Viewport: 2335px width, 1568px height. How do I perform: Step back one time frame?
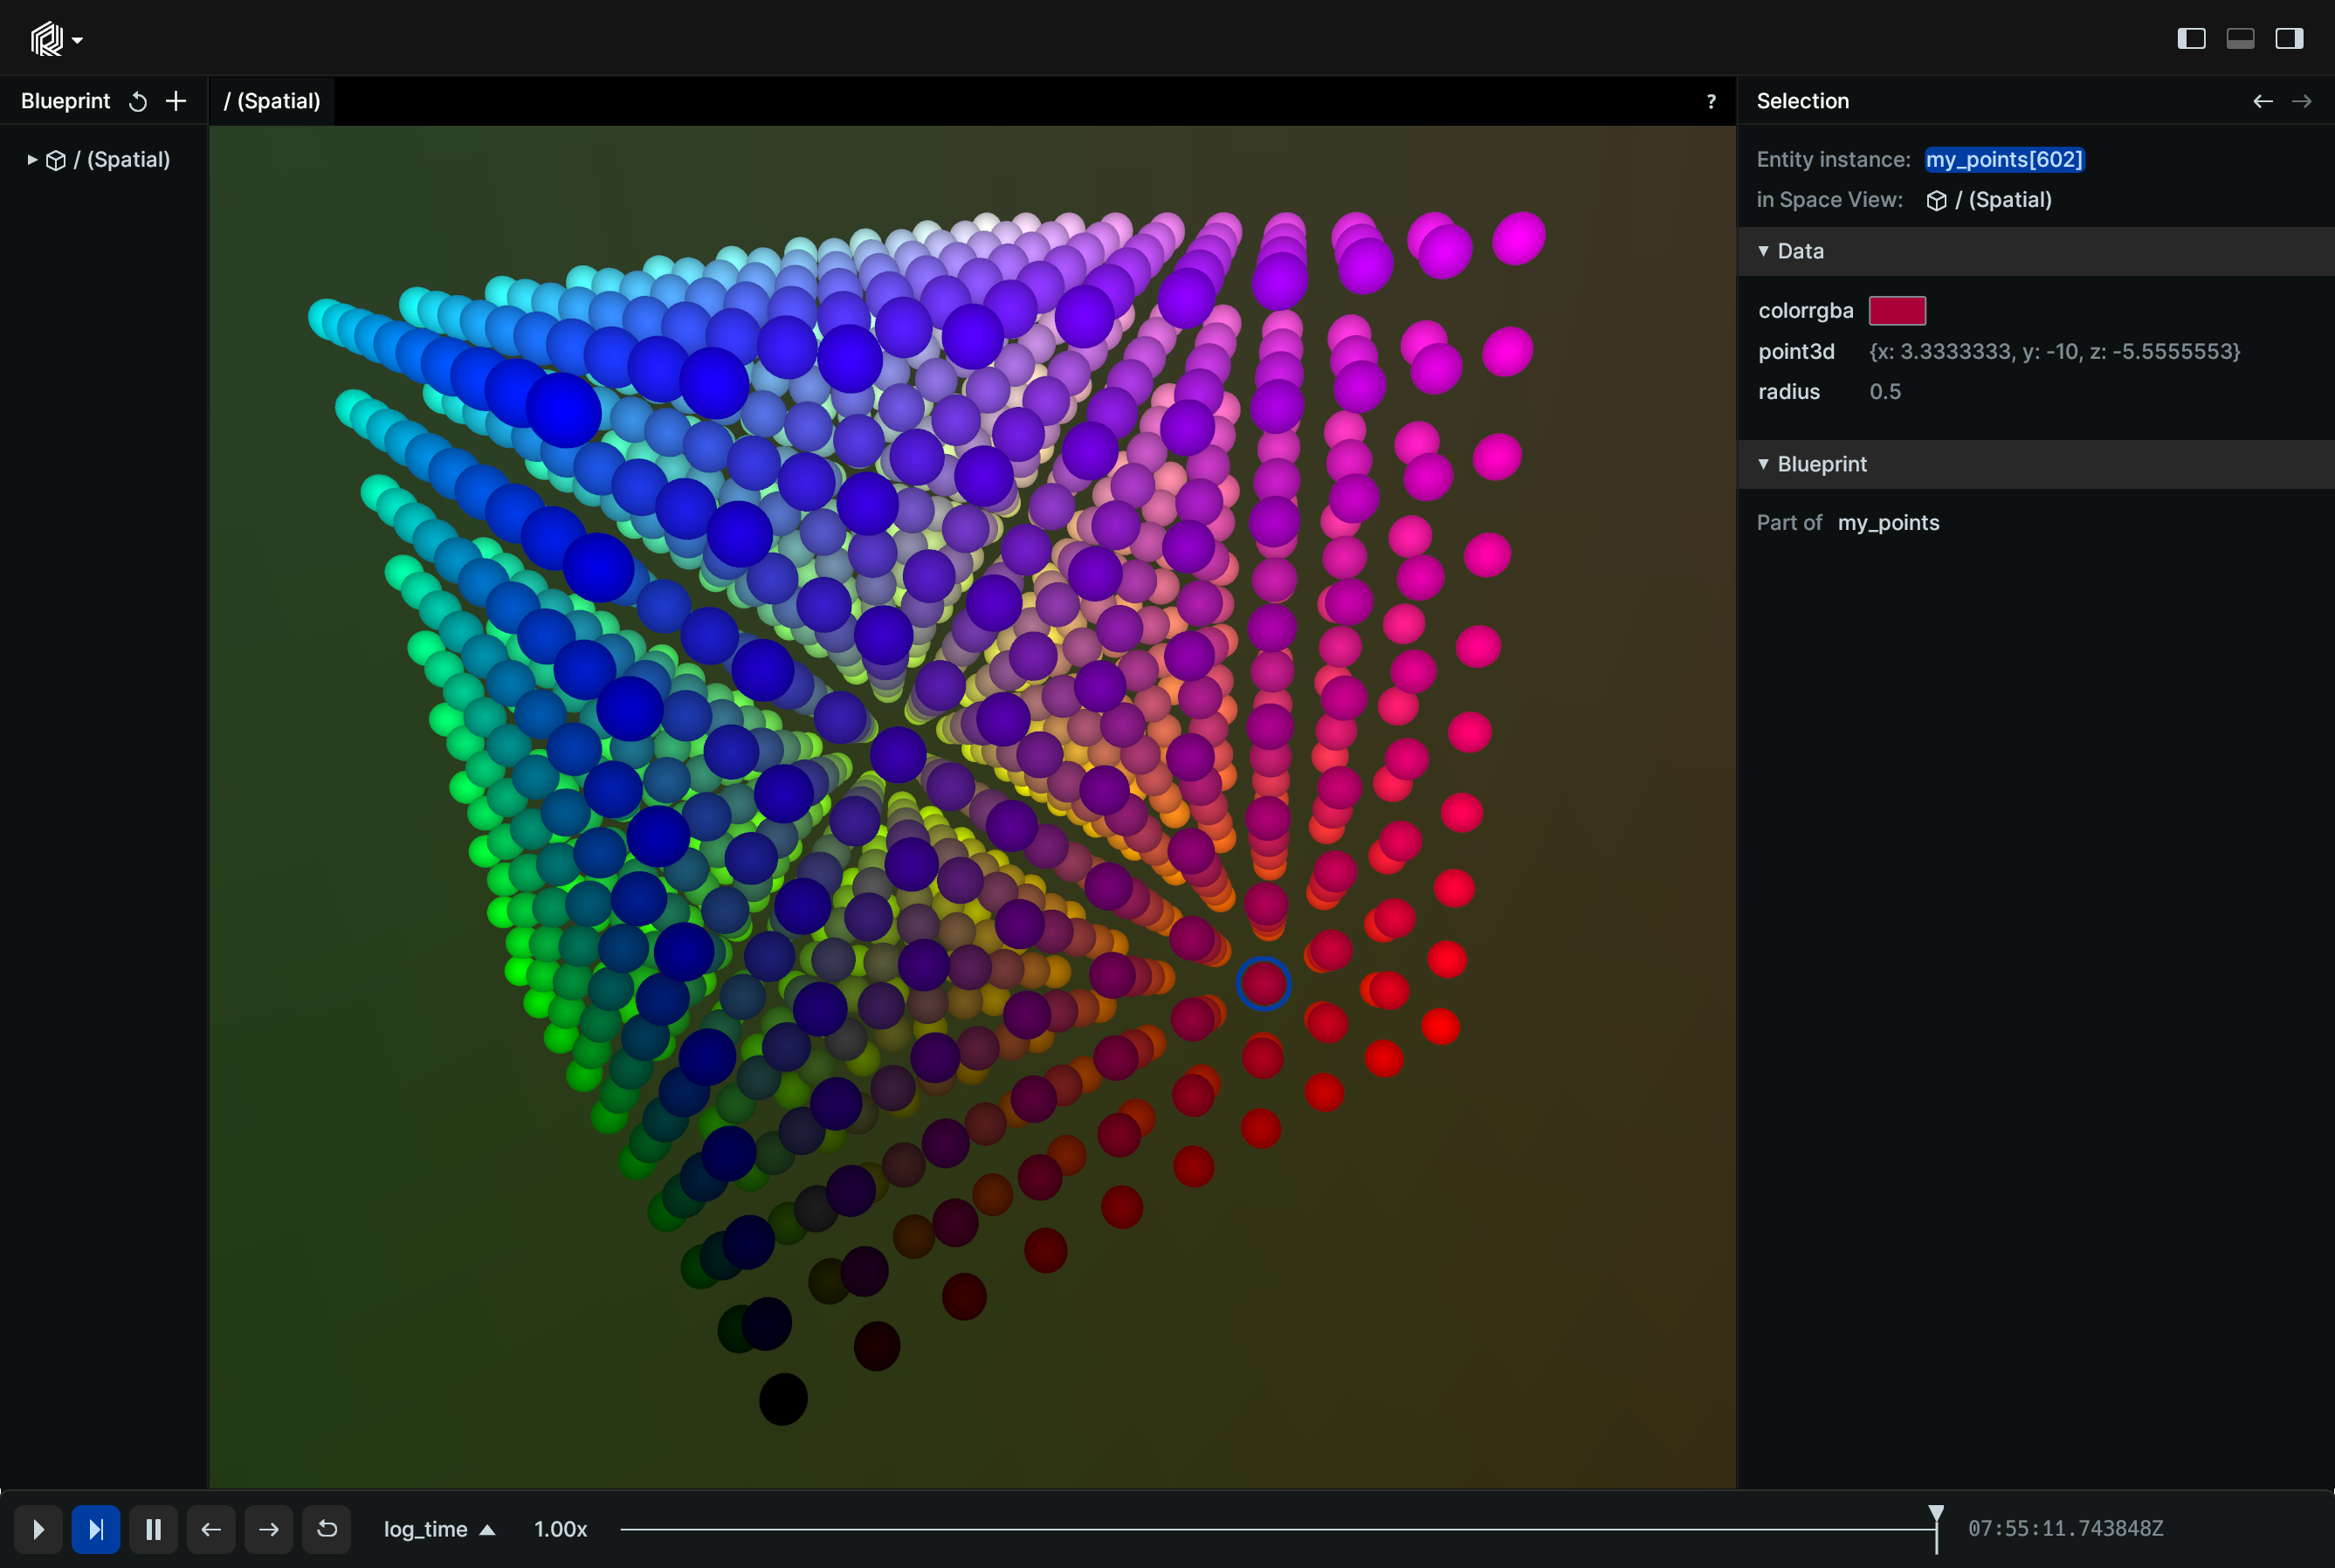coord(211,1529)
